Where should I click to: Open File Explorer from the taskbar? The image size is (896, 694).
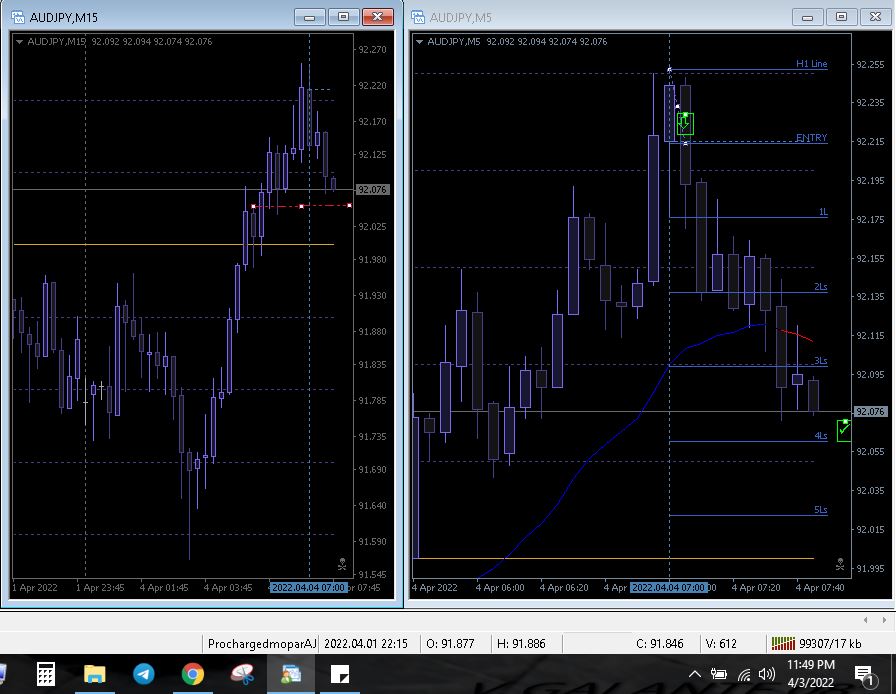tap(95, 675)
